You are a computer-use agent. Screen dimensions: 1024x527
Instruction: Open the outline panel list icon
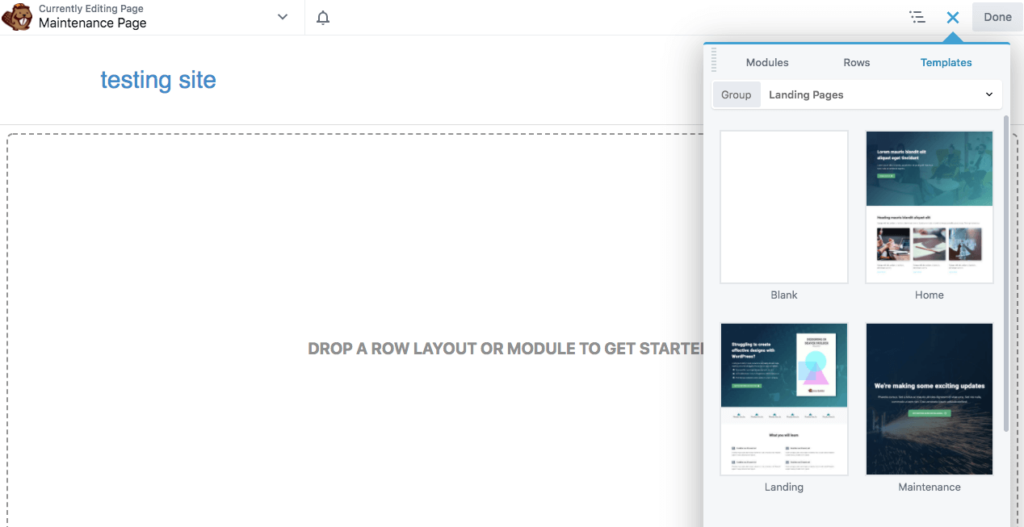(x=916, y=17)
